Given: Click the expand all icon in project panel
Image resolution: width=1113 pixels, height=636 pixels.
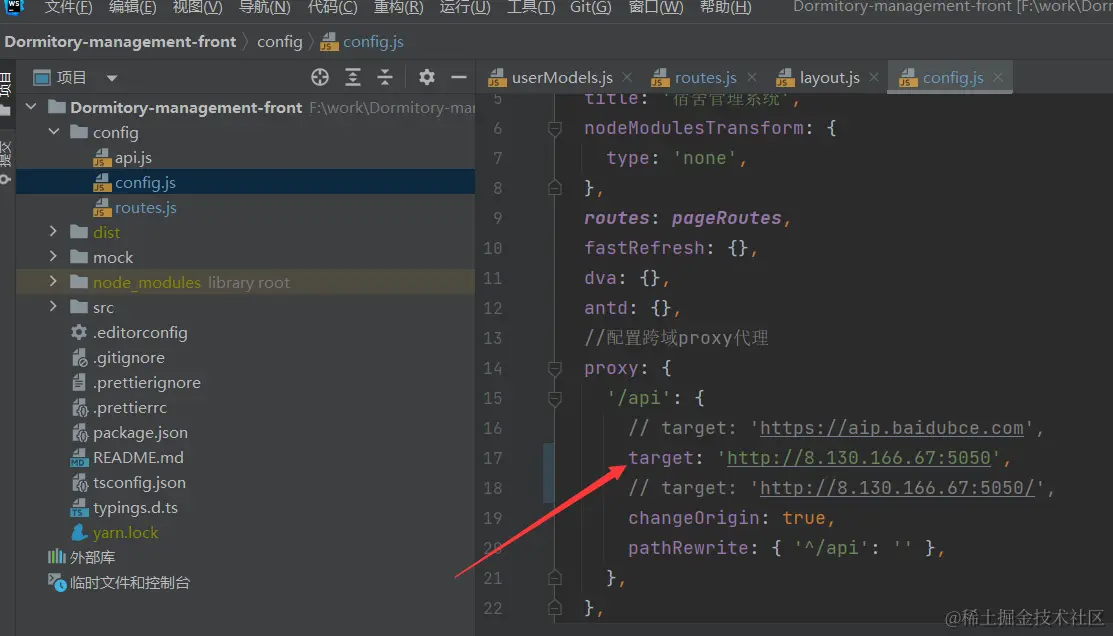Looking at the screenshot, I should pyautogui.click(x=353, y=77).
